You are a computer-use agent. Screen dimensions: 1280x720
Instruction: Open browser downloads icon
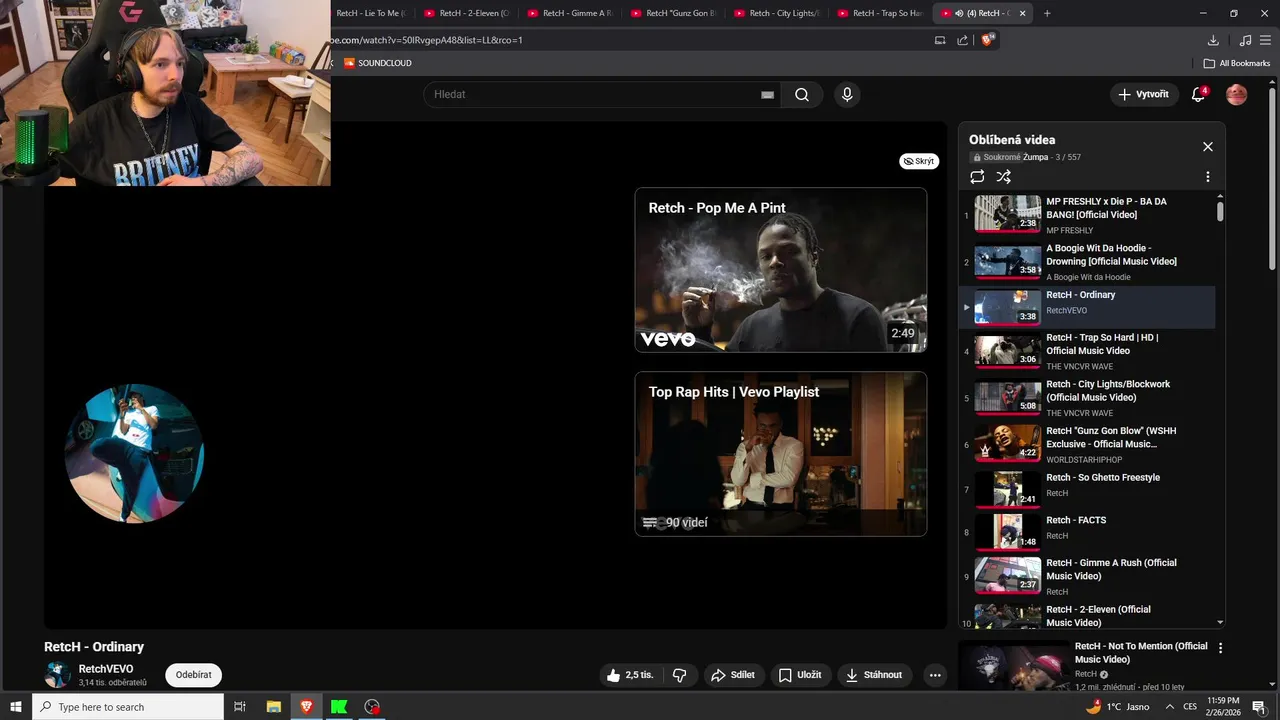coord(1213,40)
